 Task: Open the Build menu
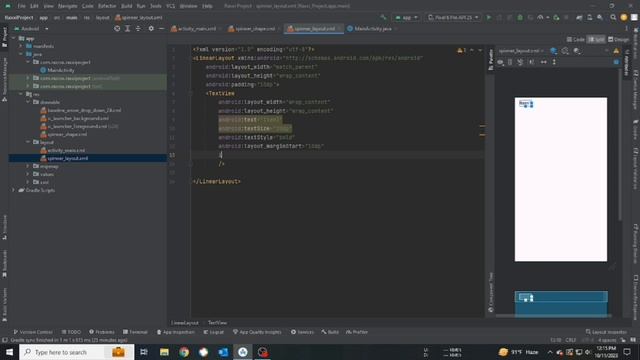coord(127,6)
